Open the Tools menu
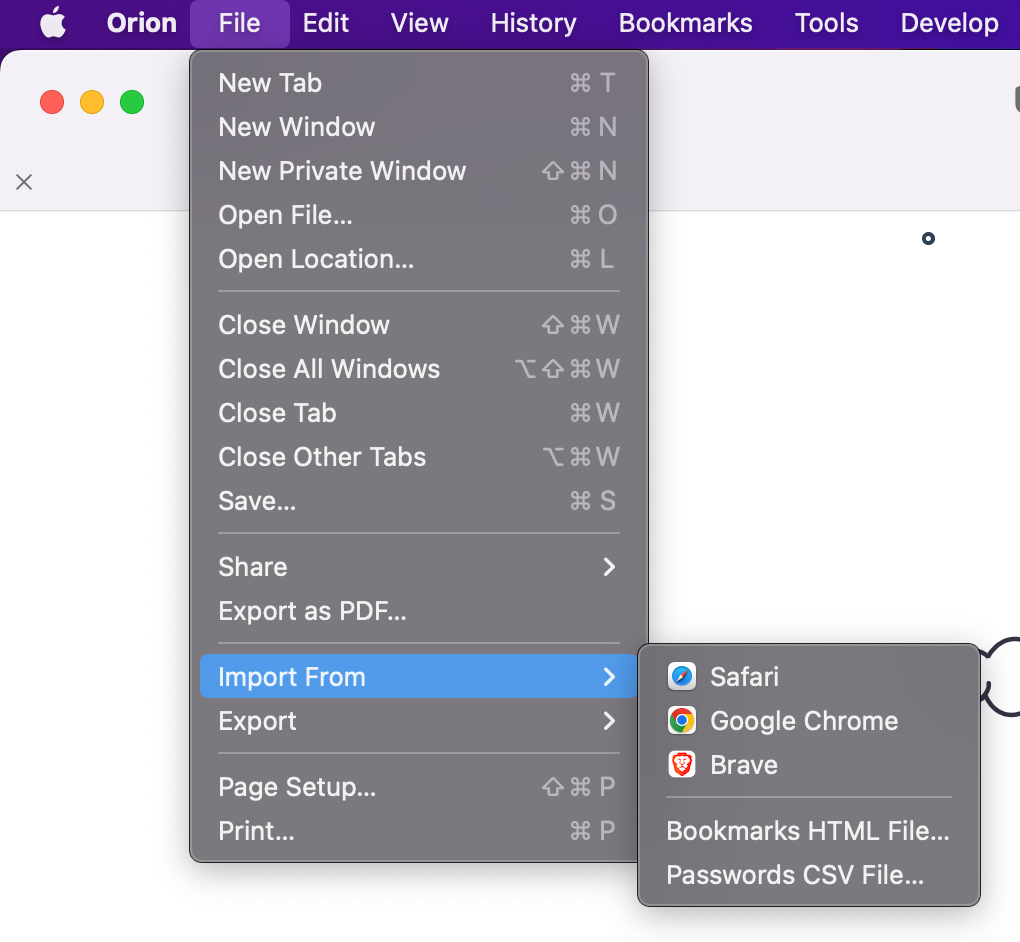Viewport: 1020px width, 942px height. [826, 23]
